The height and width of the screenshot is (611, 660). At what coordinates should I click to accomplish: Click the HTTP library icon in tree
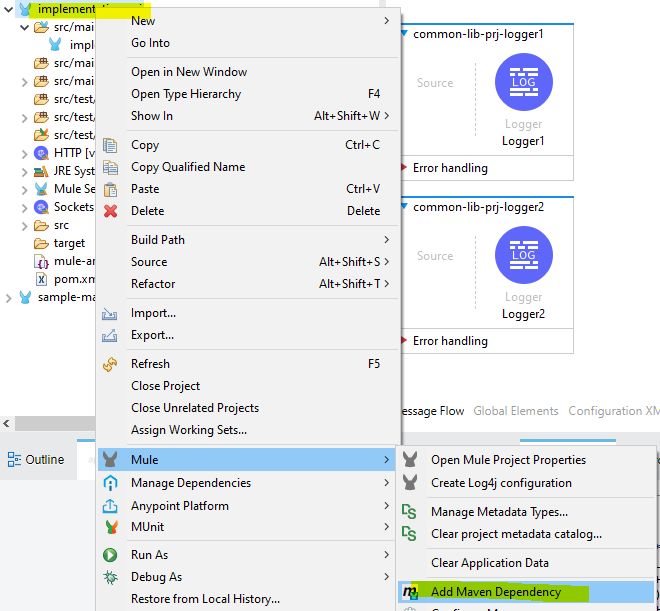tap(41, 153)
